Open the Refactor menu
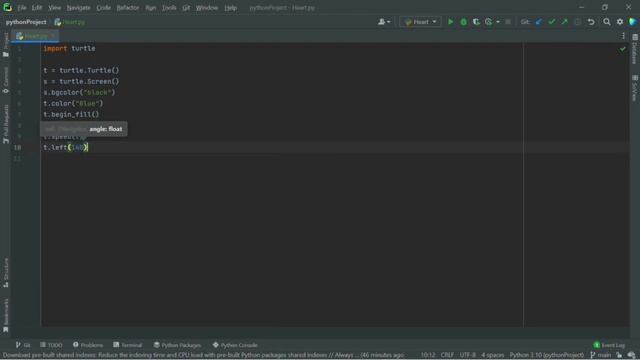 (128, 7)
